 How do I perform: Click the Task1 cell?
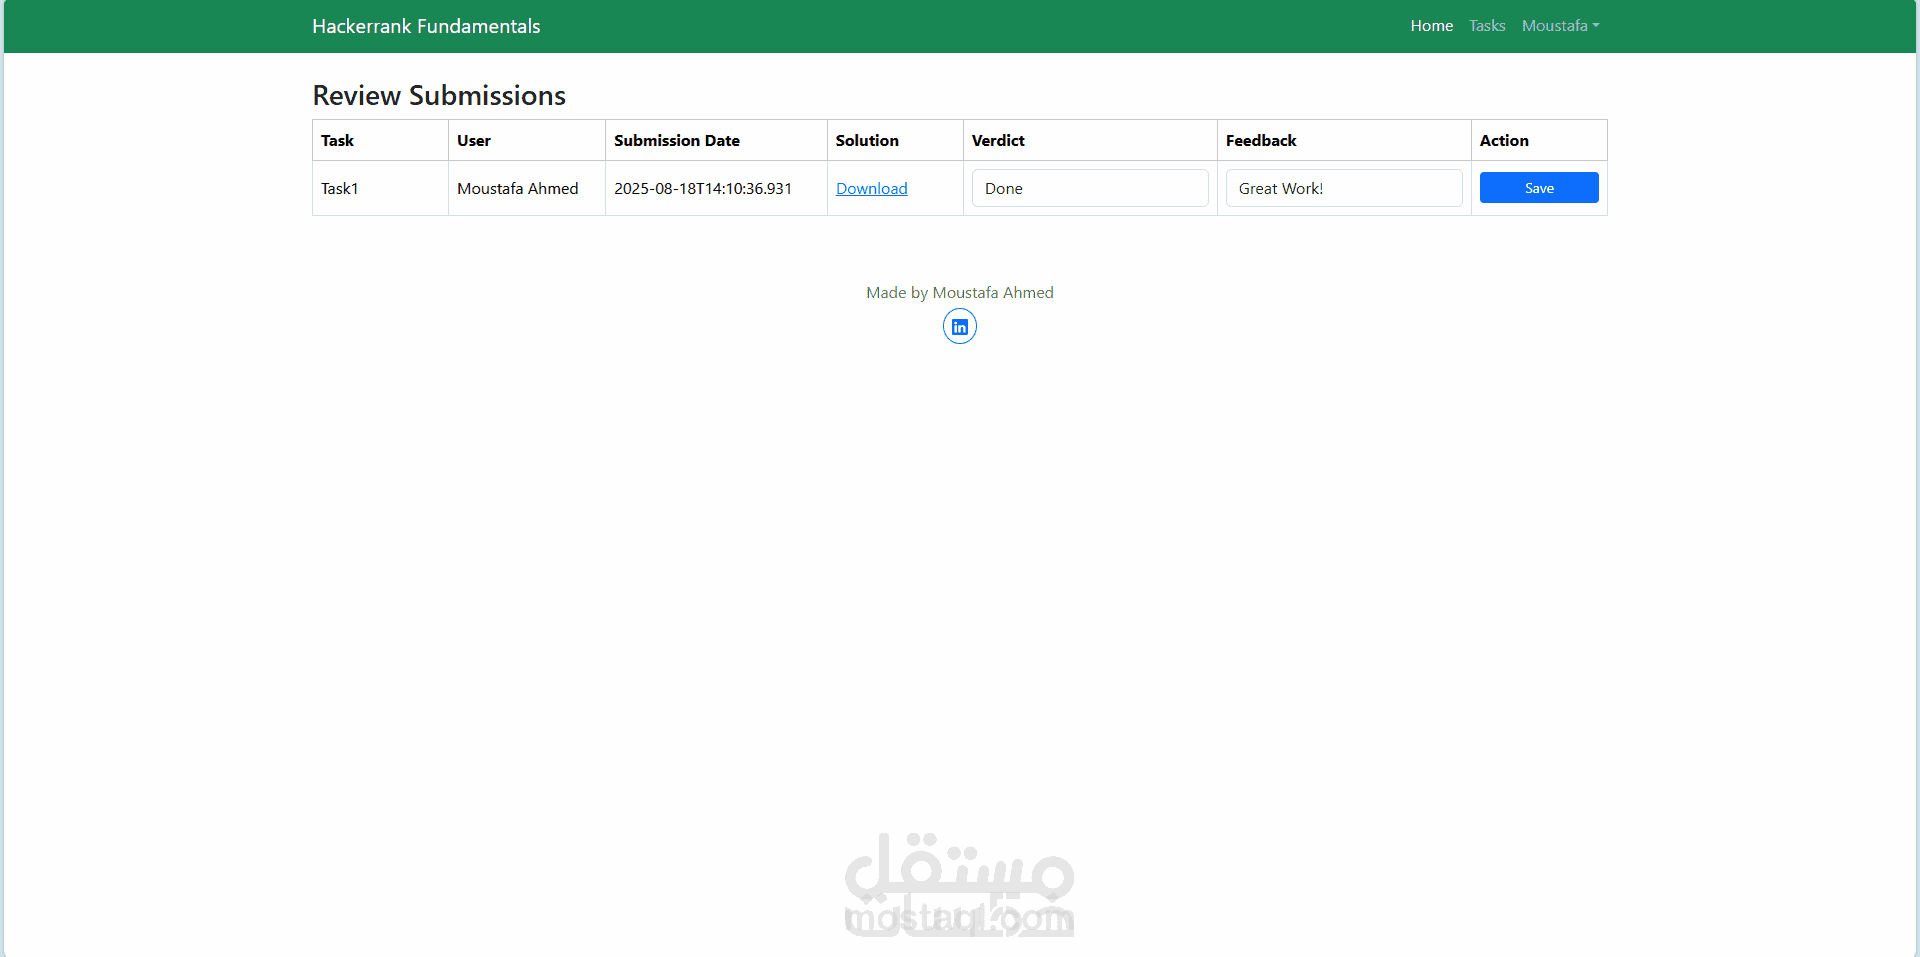click(380, 188)
